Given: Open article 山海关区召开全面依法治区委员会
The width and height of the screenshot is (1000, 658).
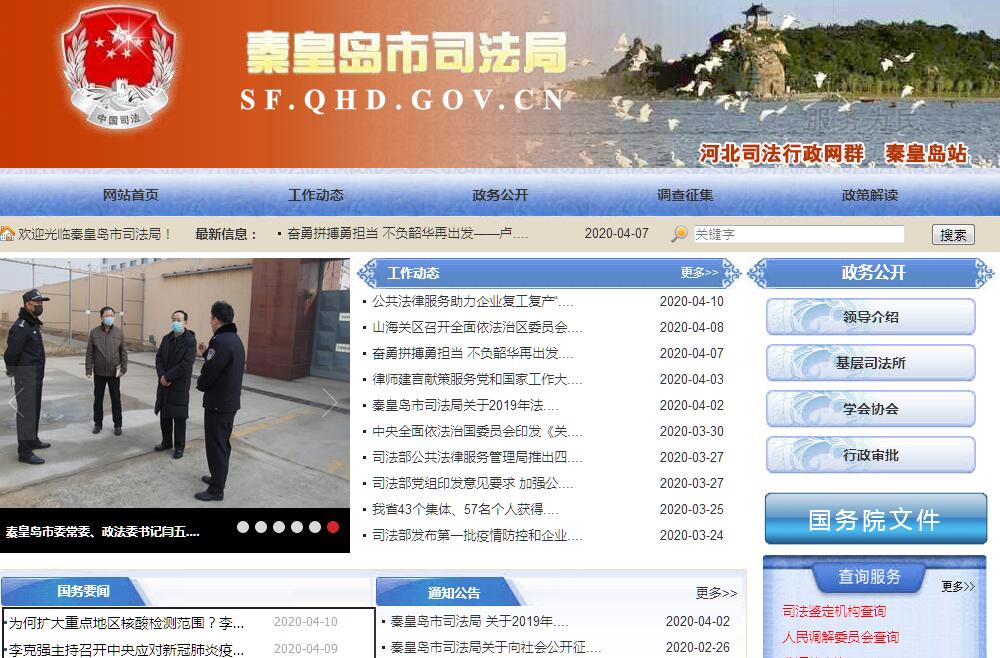Looking at the screenshot, I should click(x=477, y=327).
